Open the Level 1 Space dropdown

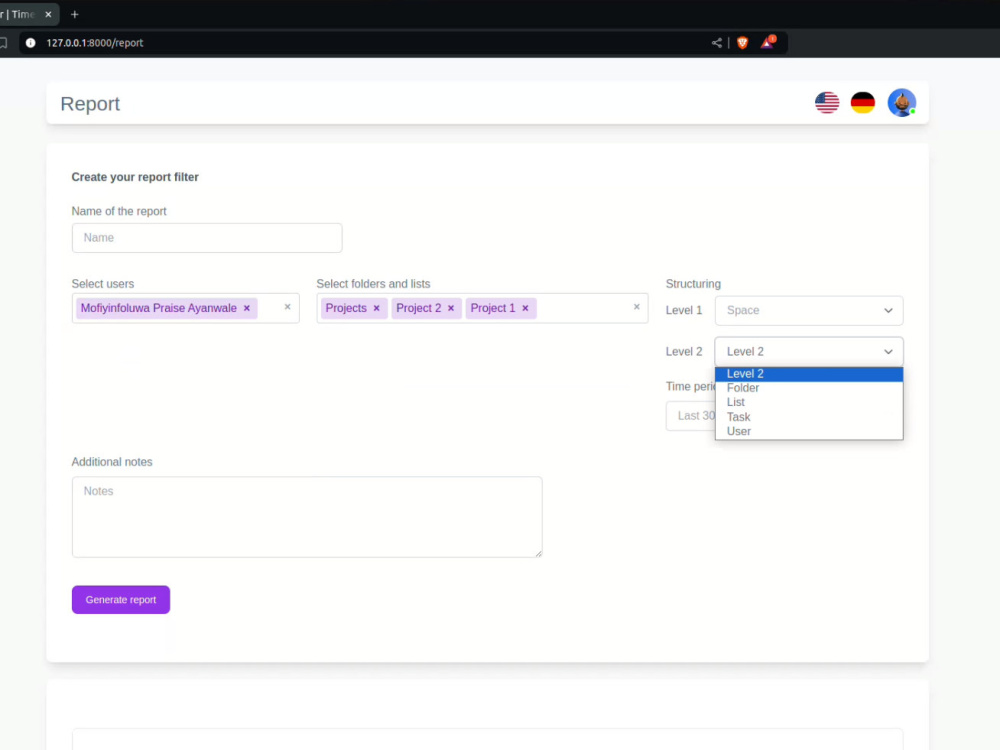809,311
